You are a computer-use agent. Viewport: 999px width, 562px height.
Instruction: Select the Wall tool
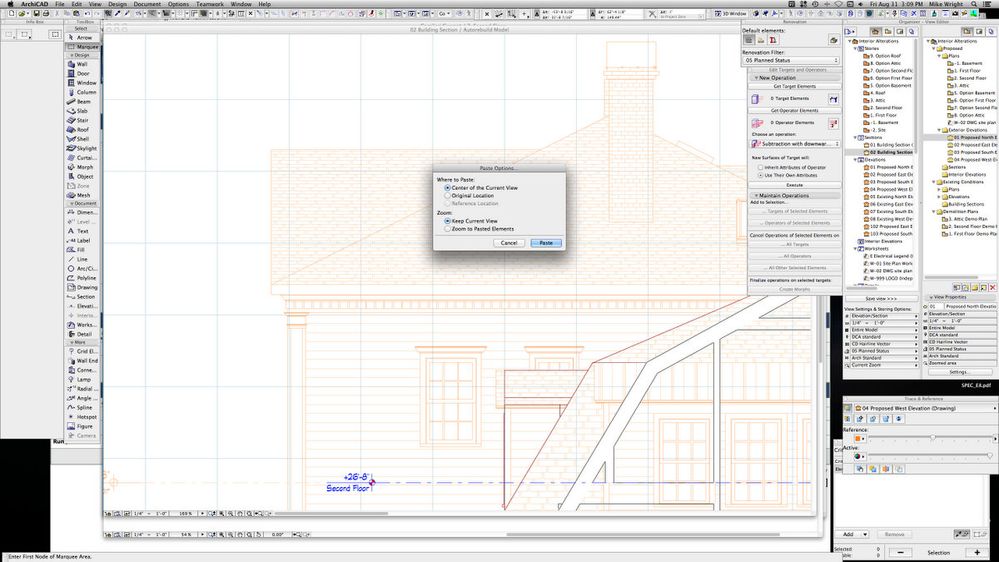pyautogui.click(x=82, y=64)
